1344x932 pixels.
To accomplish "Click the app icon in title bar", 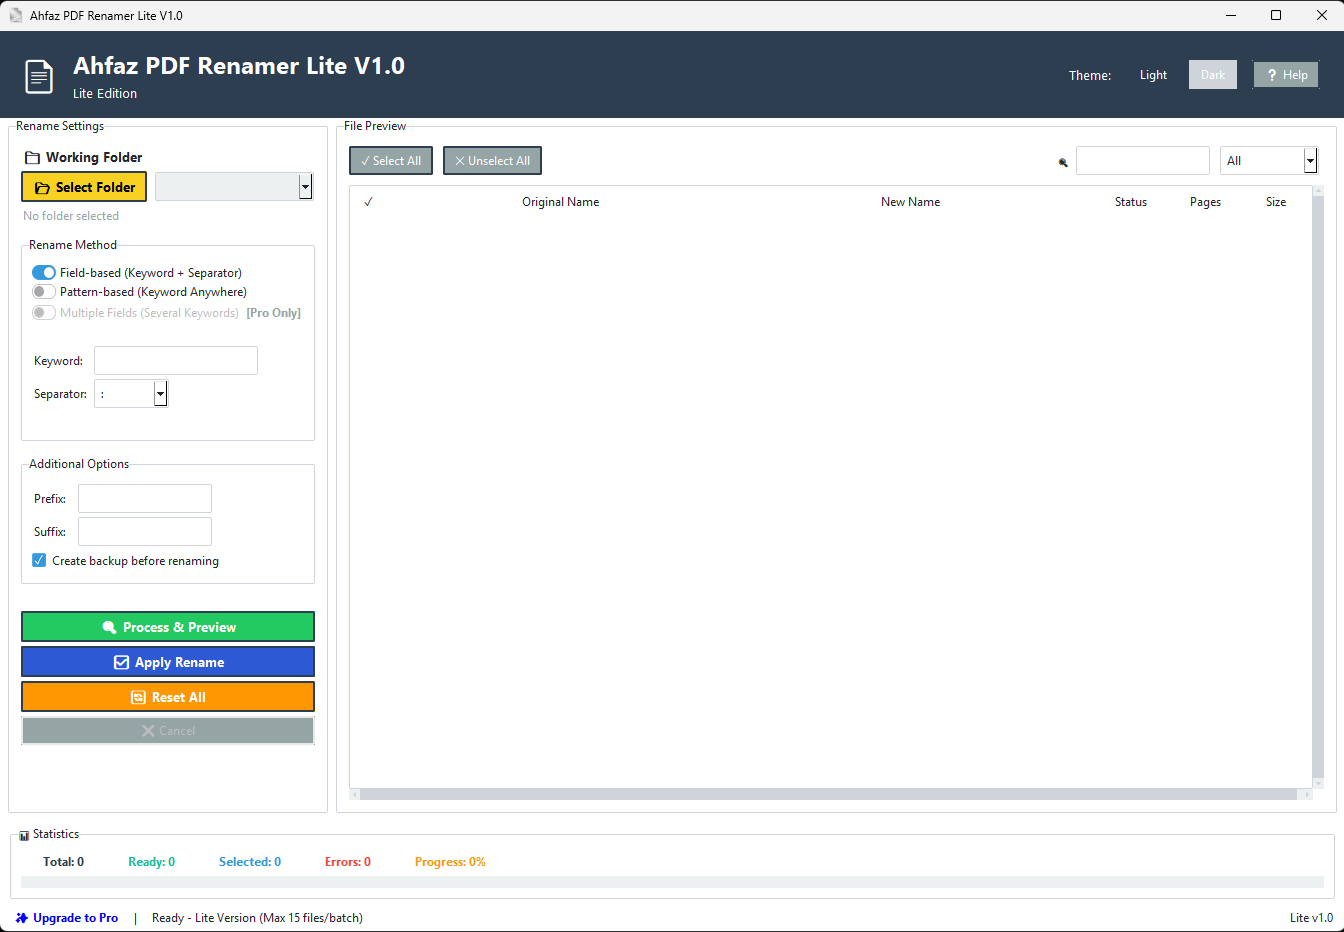I will (x=16, y=16).
